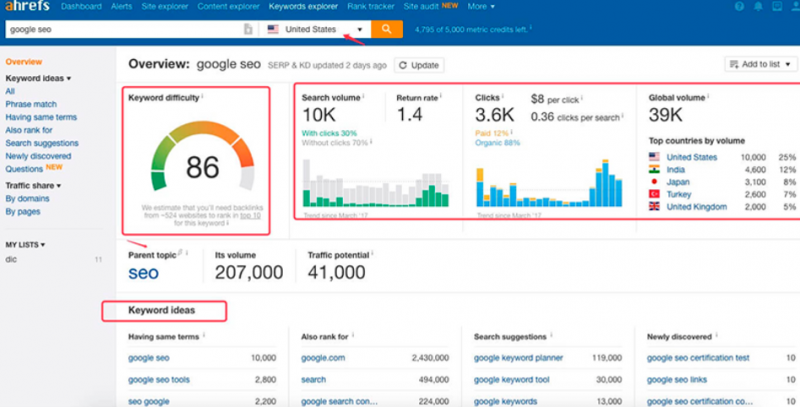Click the search volume trend chart

point(376,183)
